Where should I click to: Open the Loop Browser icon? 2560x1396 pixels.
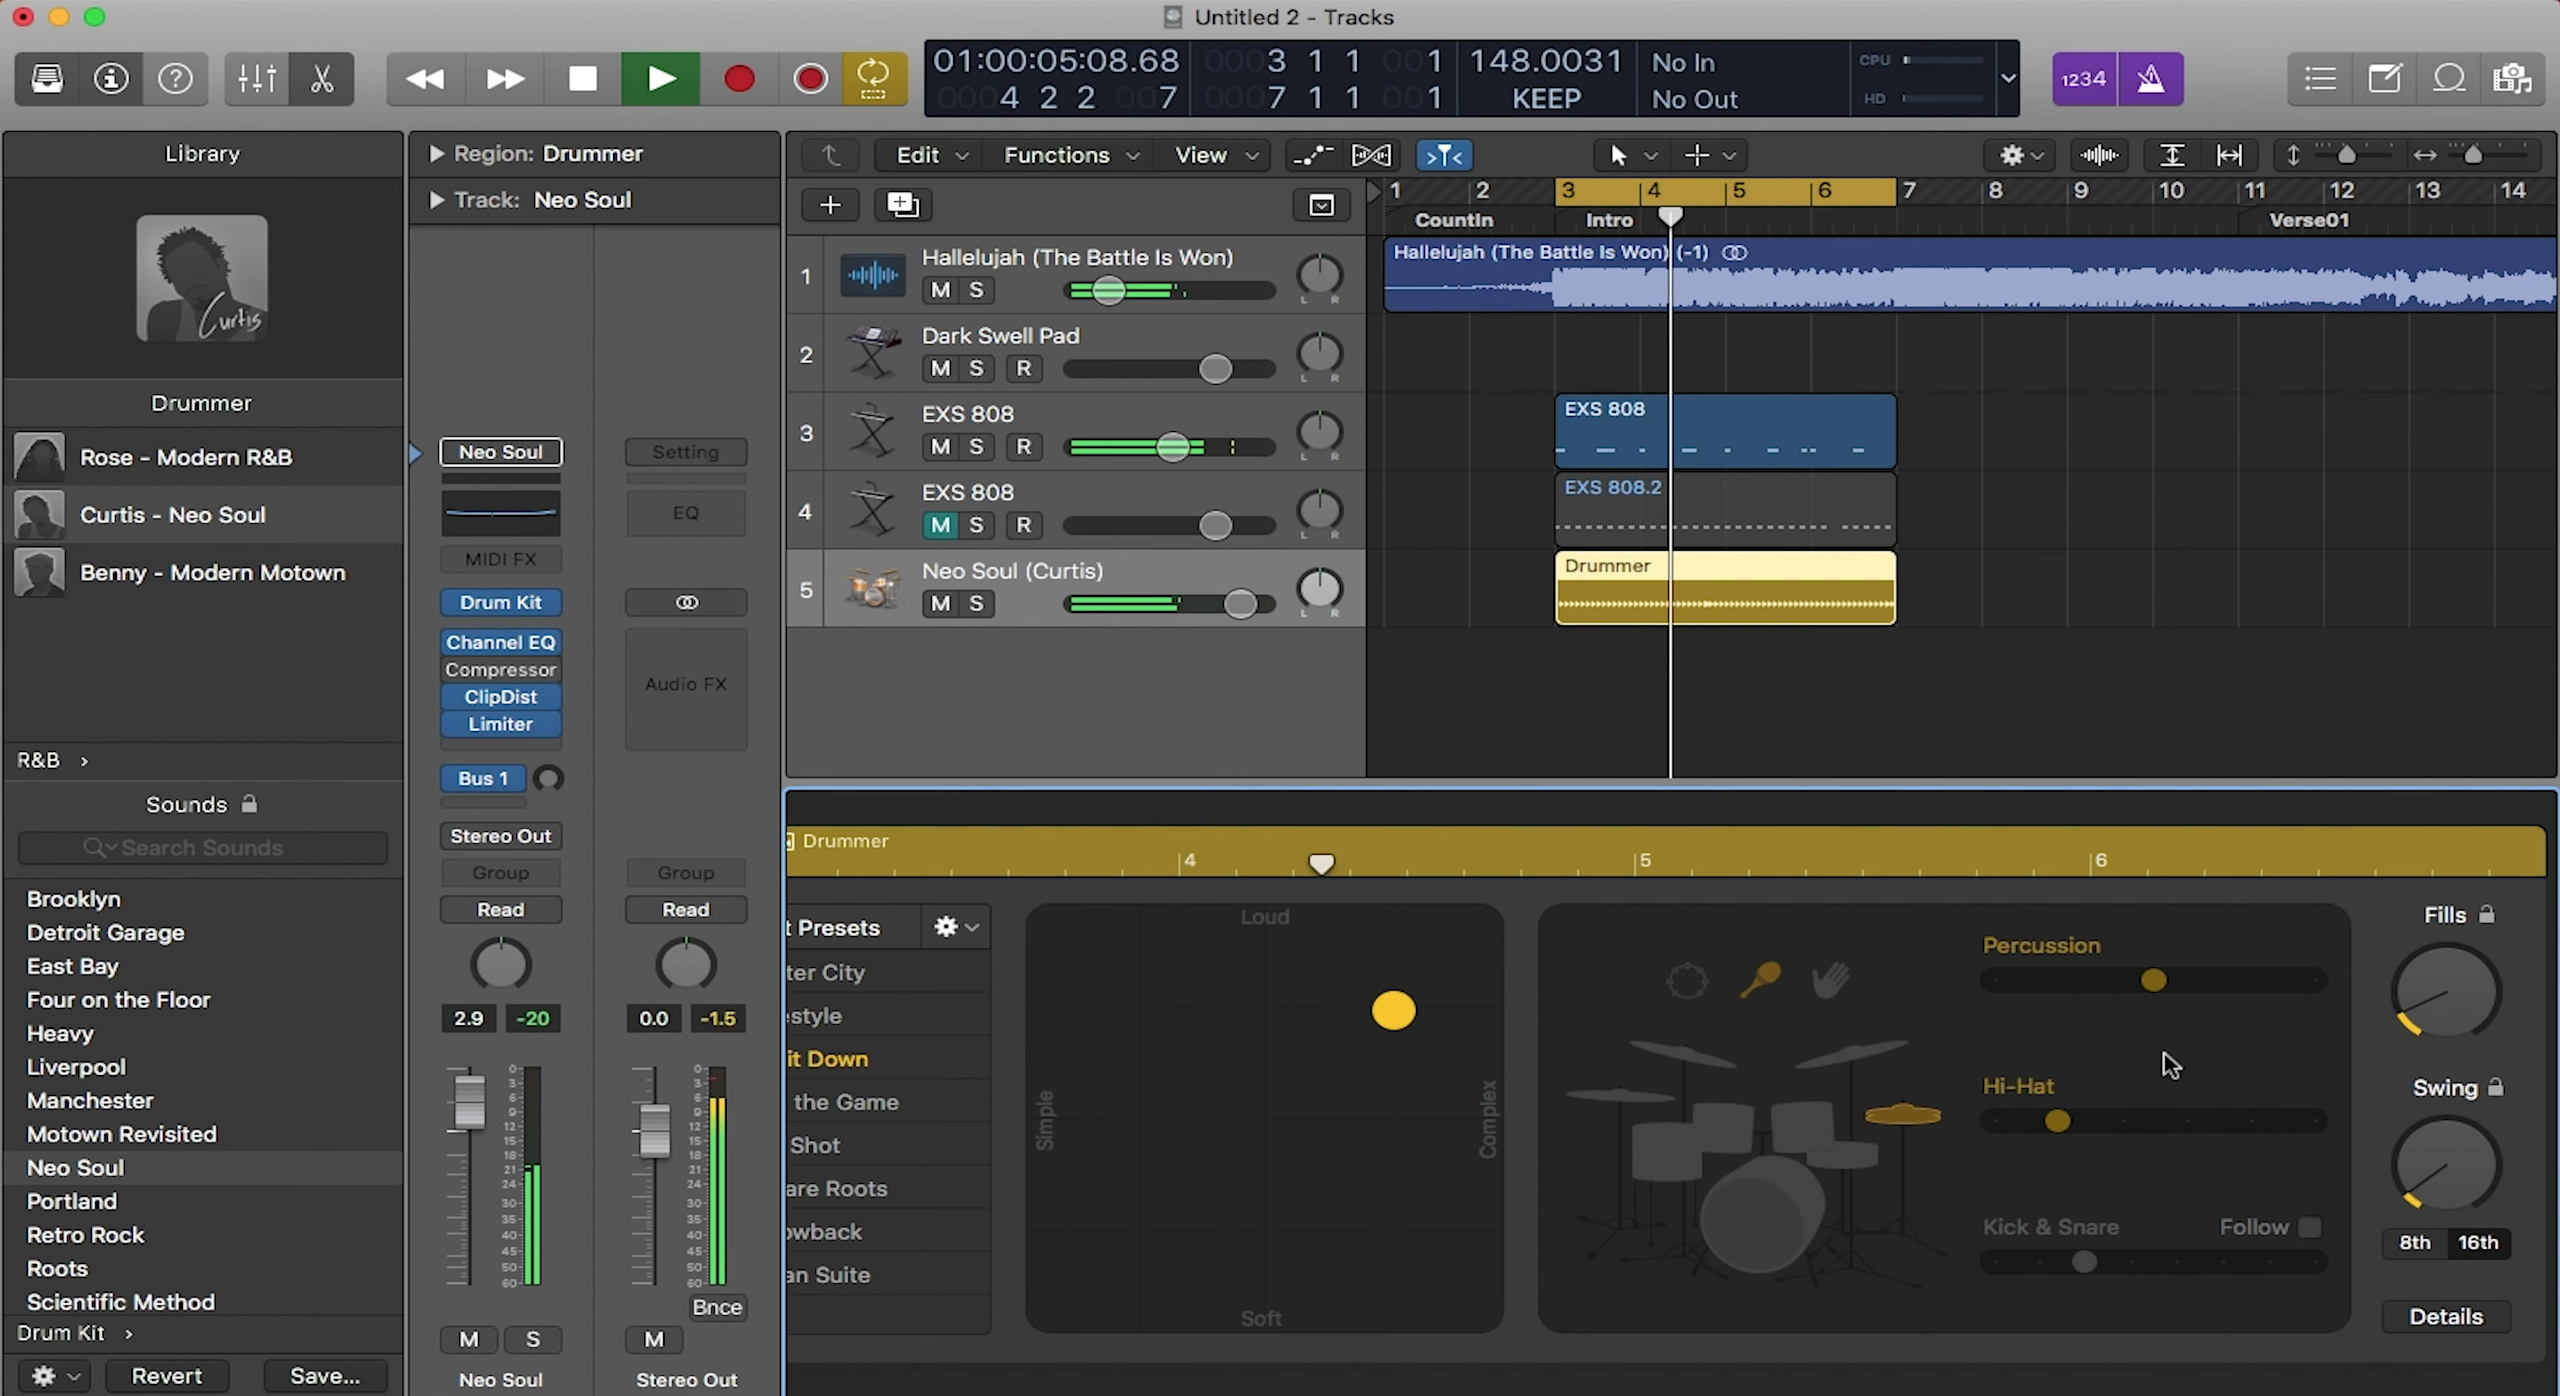2449,78
